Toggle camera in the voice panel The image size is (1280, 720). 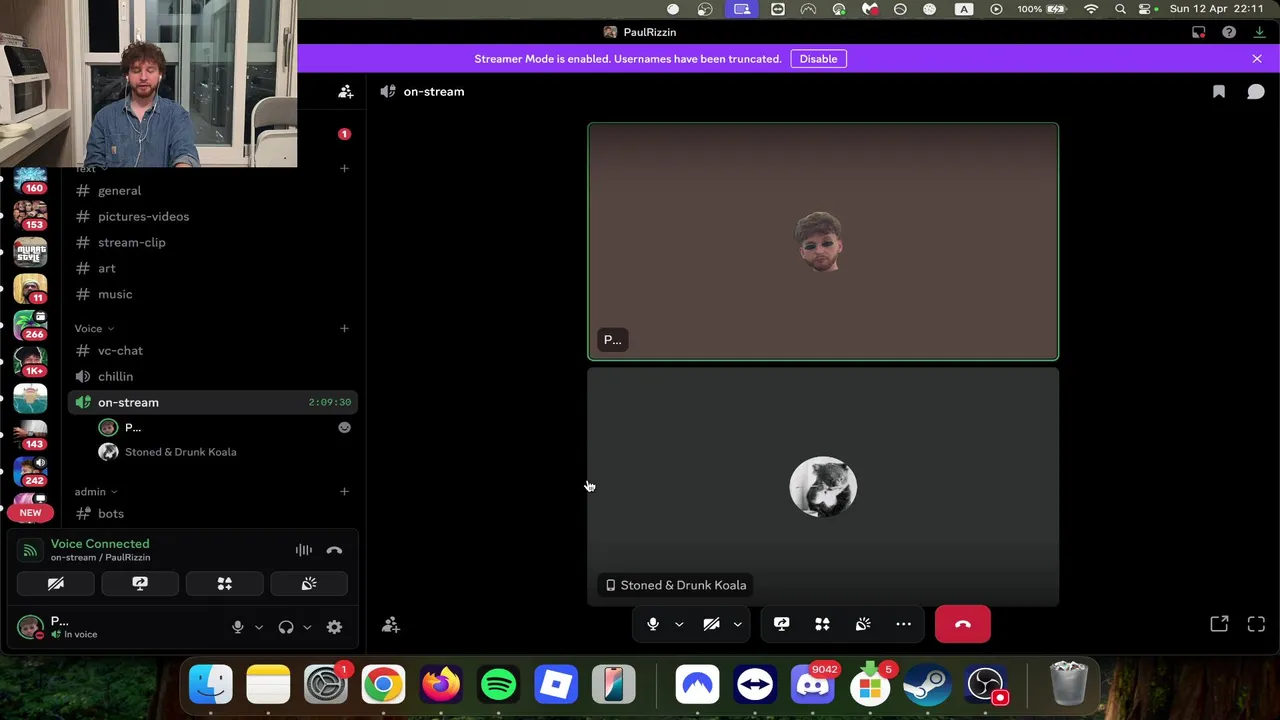(x=56, y=583)
